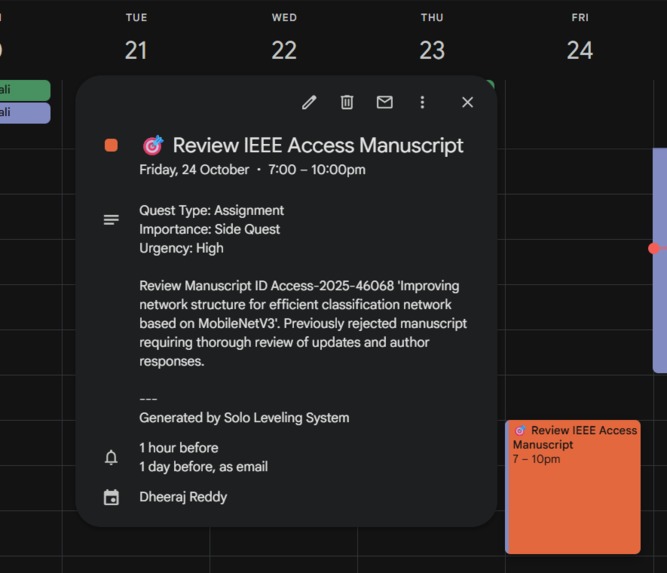Select the title 'Review IEEE Access Manuscript'
The width and height of the screenshot is (667, 573).
(318, 145)
